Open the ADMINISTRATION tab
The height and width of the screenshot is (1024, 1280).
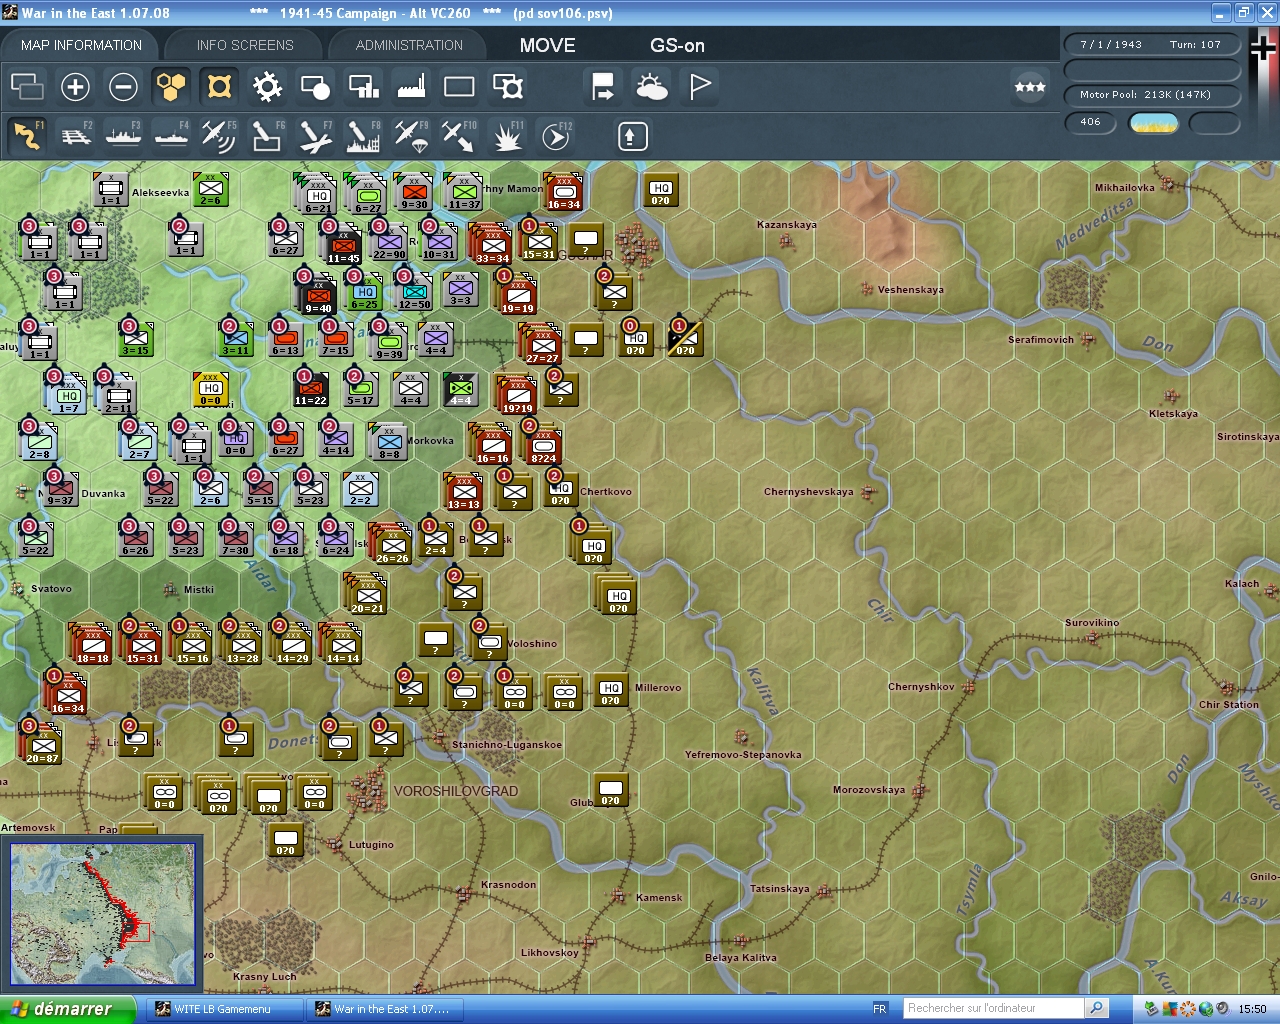click(409, 45)
